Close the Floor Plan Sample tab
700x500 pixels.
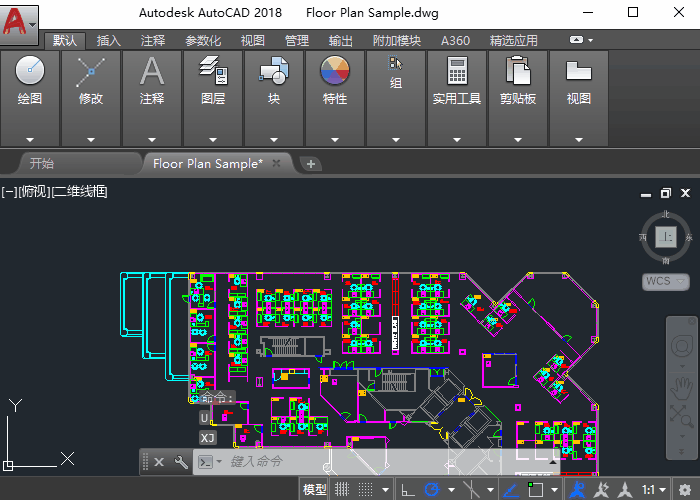click(276, 163)
